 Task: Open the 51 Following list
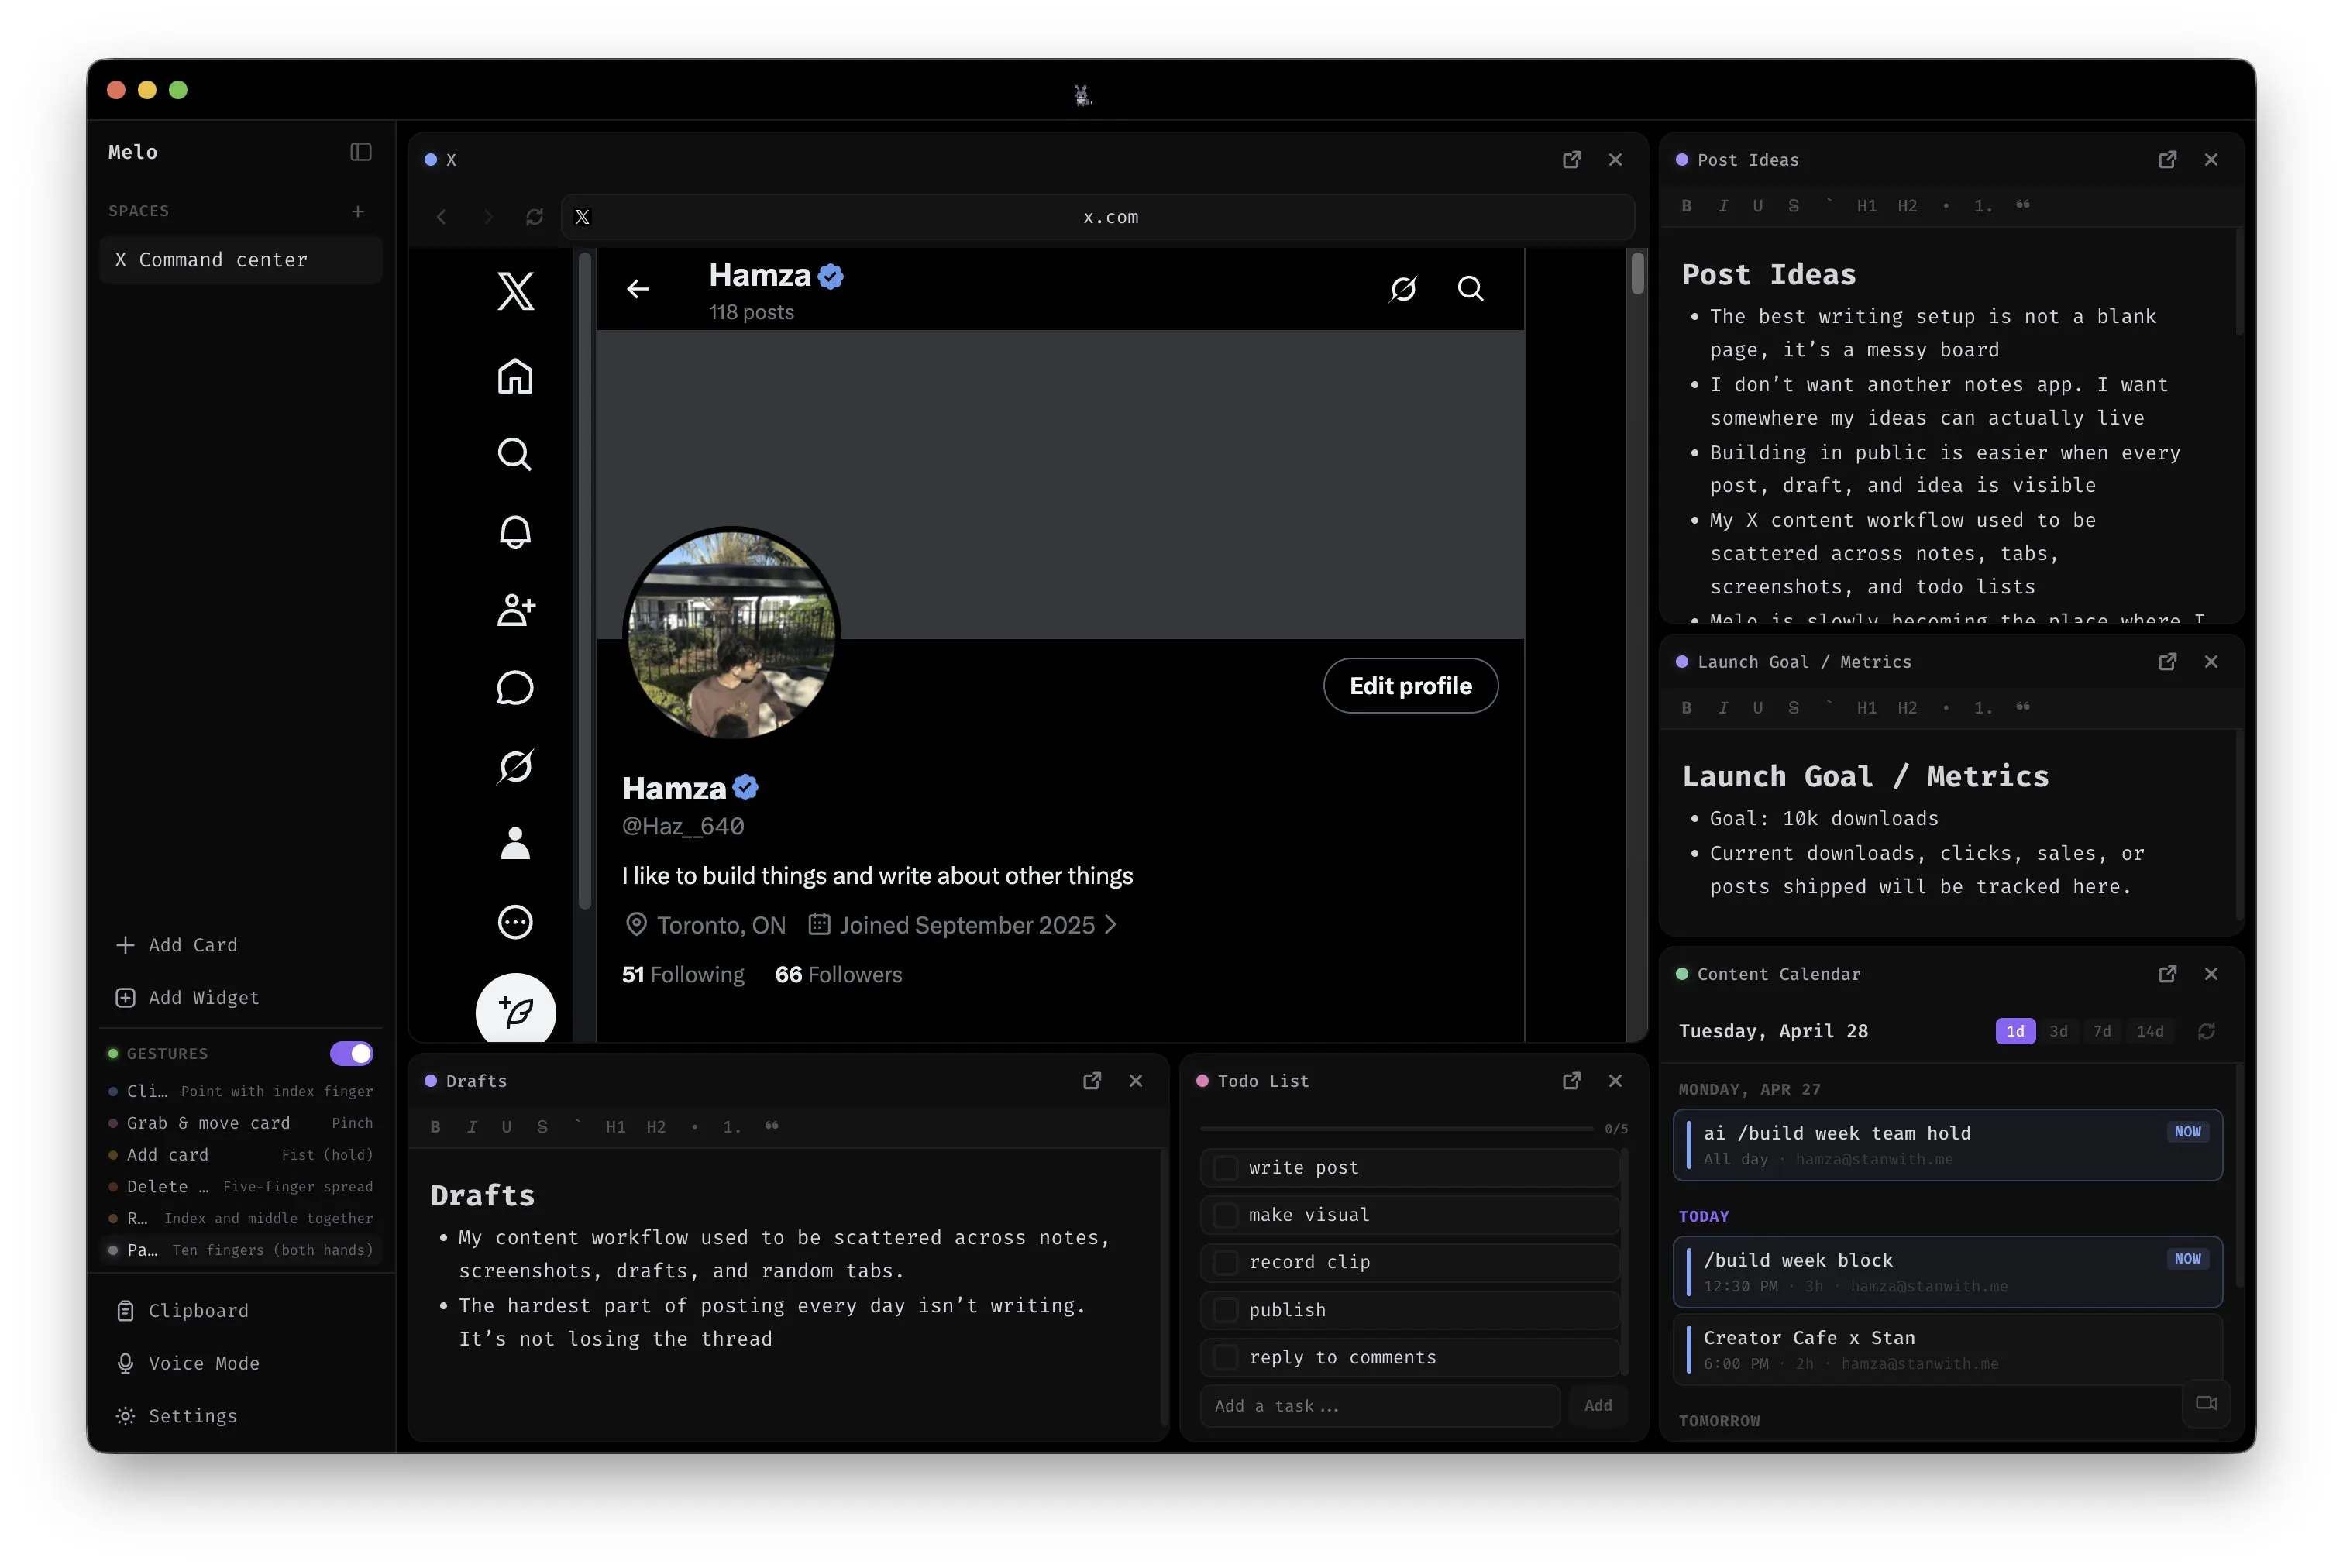[x=683, y=975]
